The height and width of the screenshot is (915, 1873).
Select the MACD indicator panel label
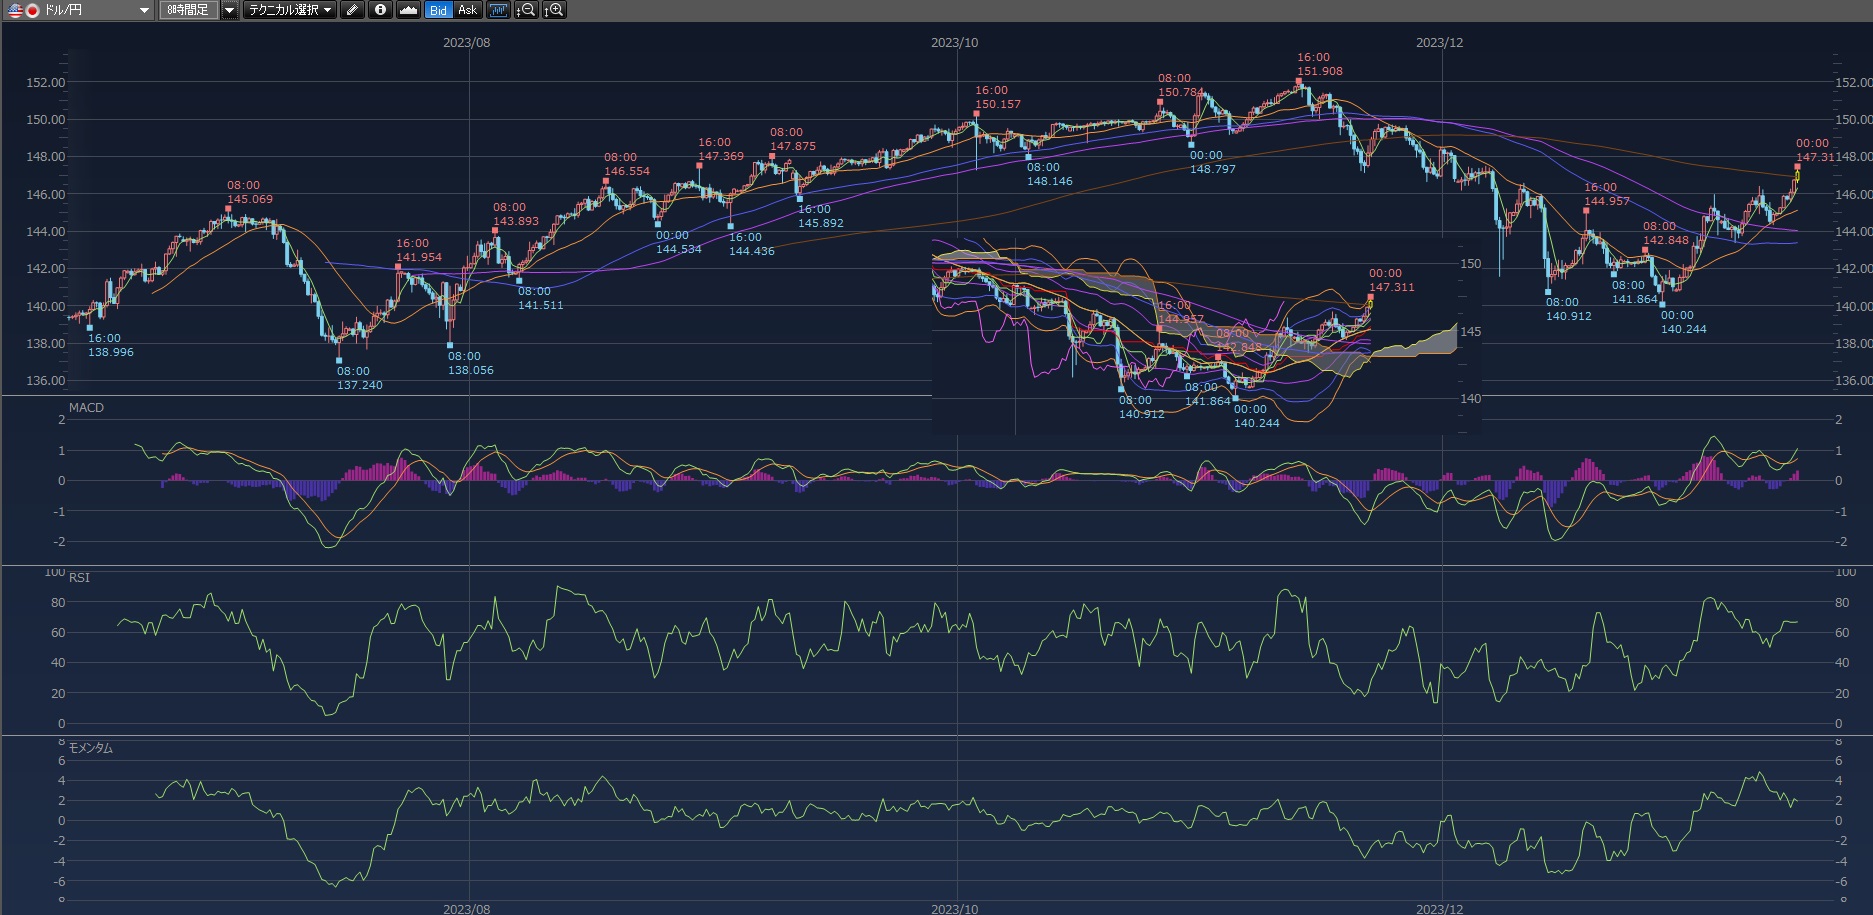[x=86, y=408]
